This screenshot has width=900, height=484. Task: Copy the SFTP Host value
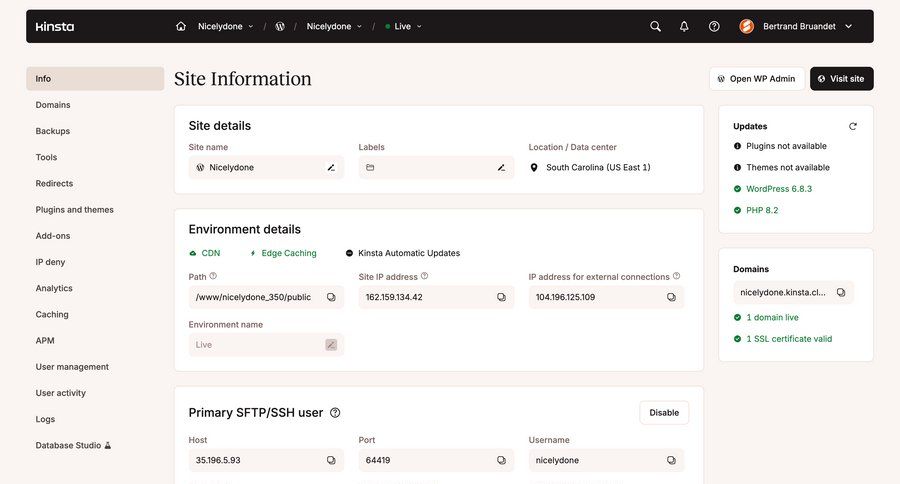coord(331,460)
